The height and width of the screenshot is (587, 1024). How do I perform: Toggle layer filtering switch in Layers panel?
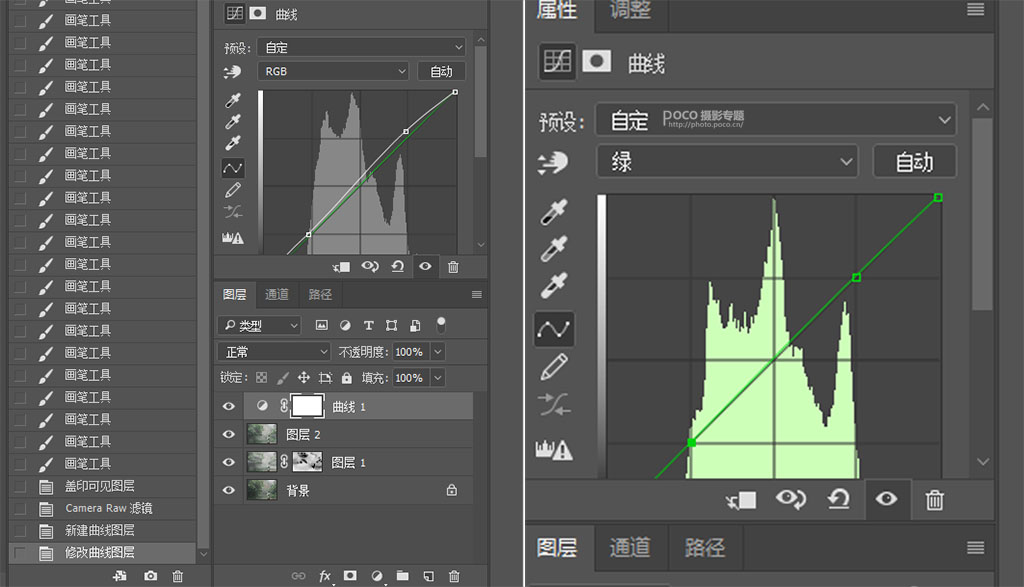point(441,325)
